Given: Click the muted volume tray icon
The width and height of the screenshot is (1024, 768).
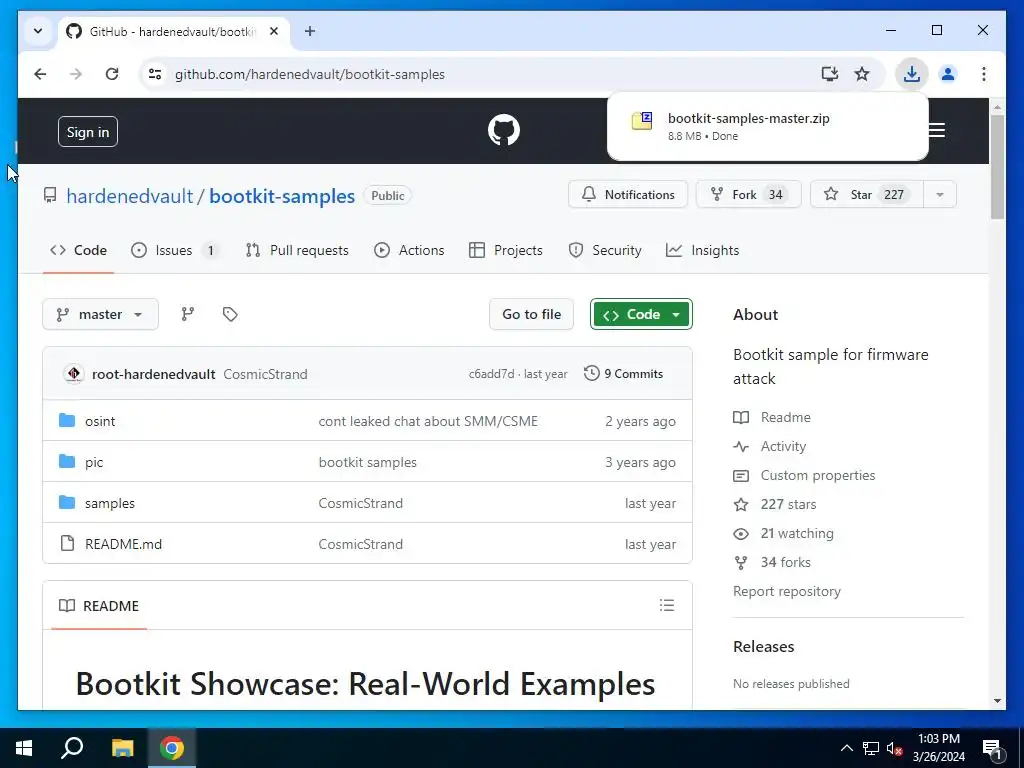Looking at the screenshot, I should coord(895,748).
